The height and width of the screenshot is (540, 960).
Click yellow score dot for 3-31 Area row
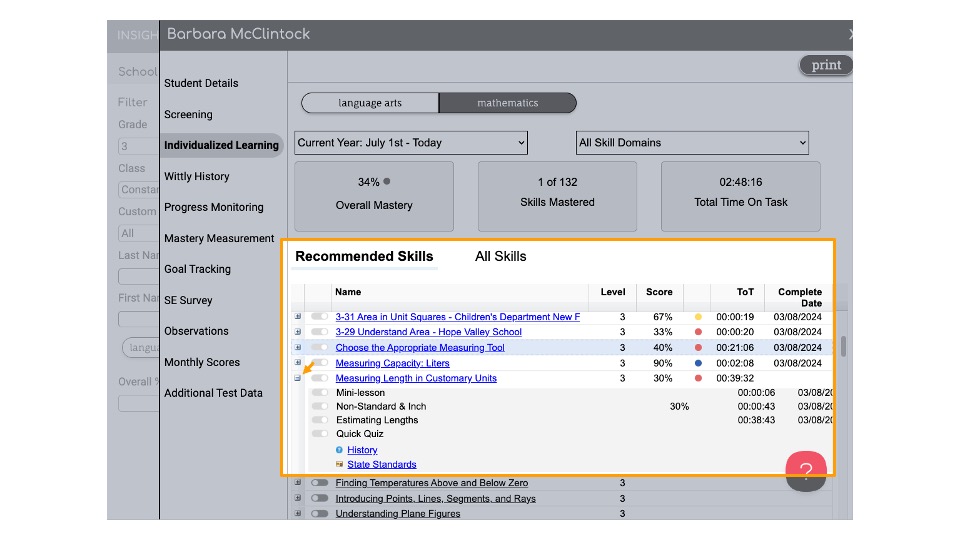point(698,317)
